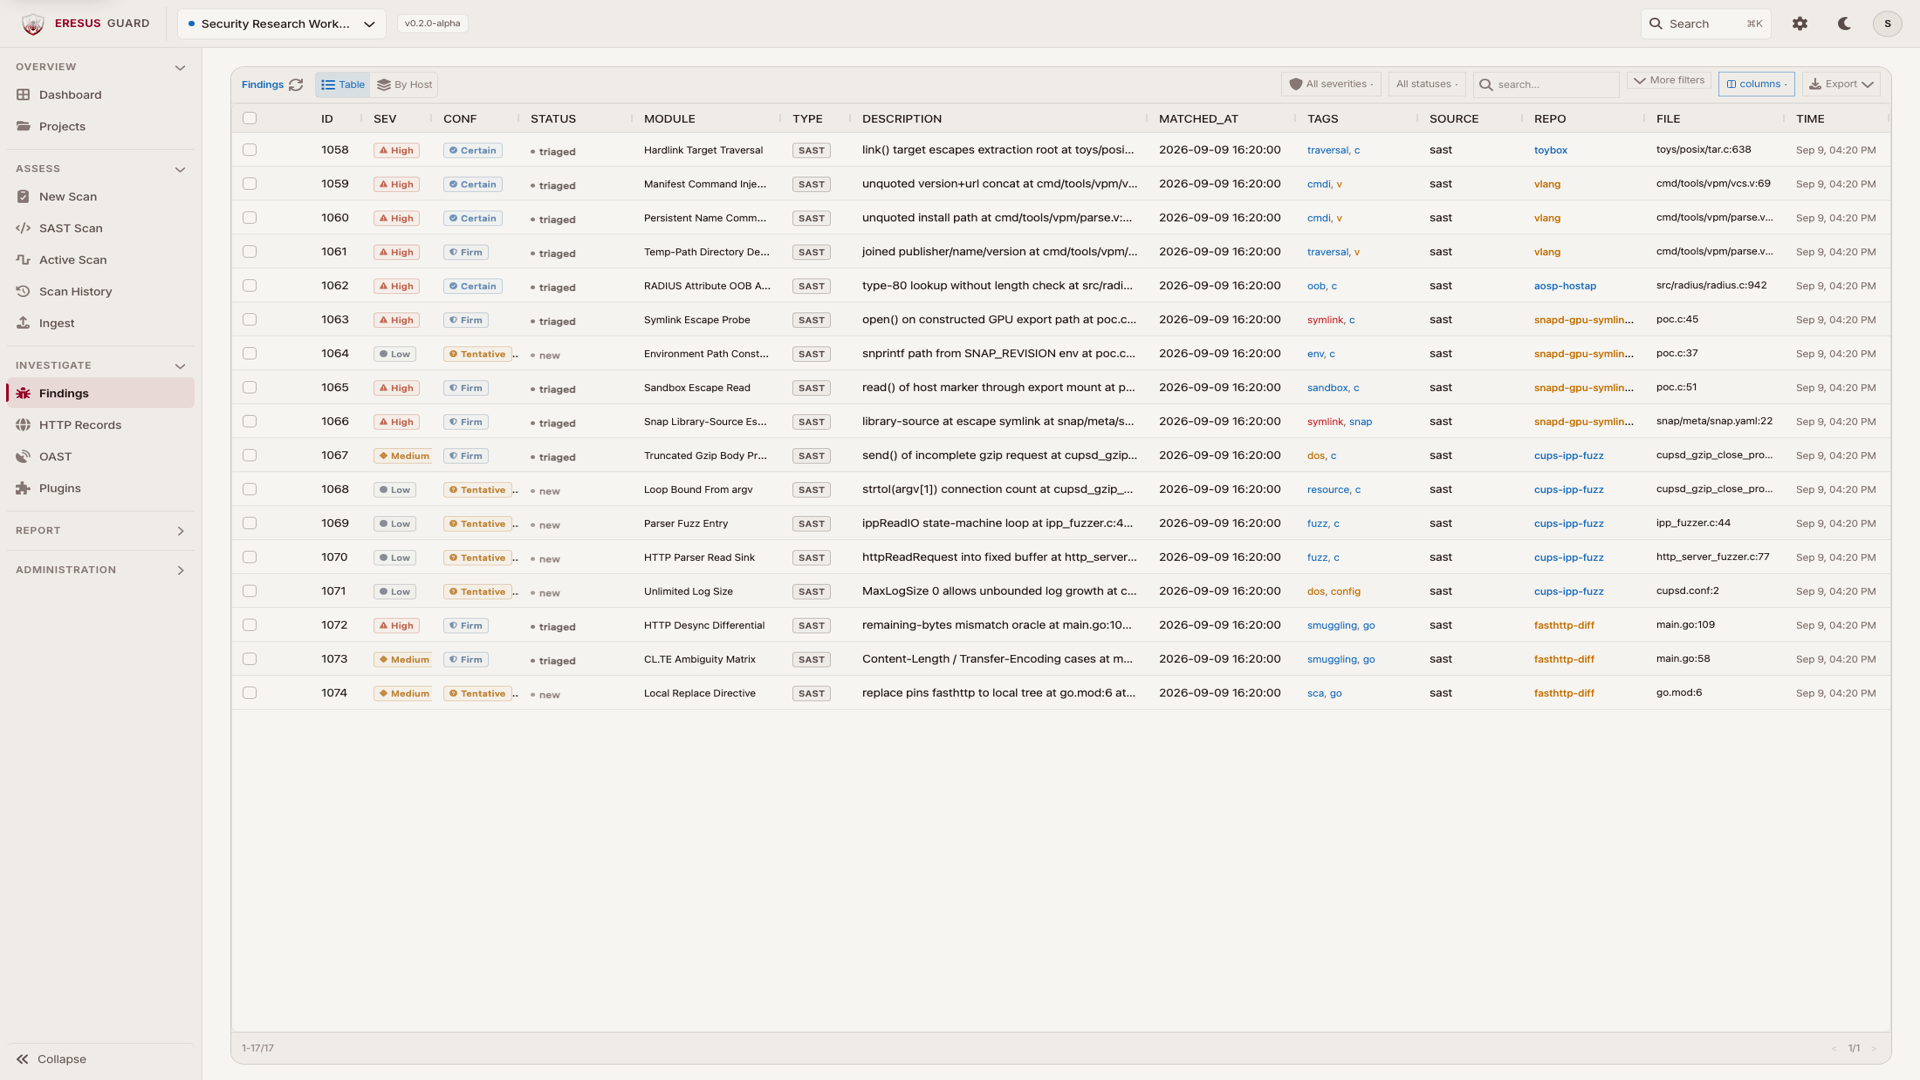Screen dimensions: 1920x1080
Task: Check the row for finding 1064
Action: click(x=250, y=354)
